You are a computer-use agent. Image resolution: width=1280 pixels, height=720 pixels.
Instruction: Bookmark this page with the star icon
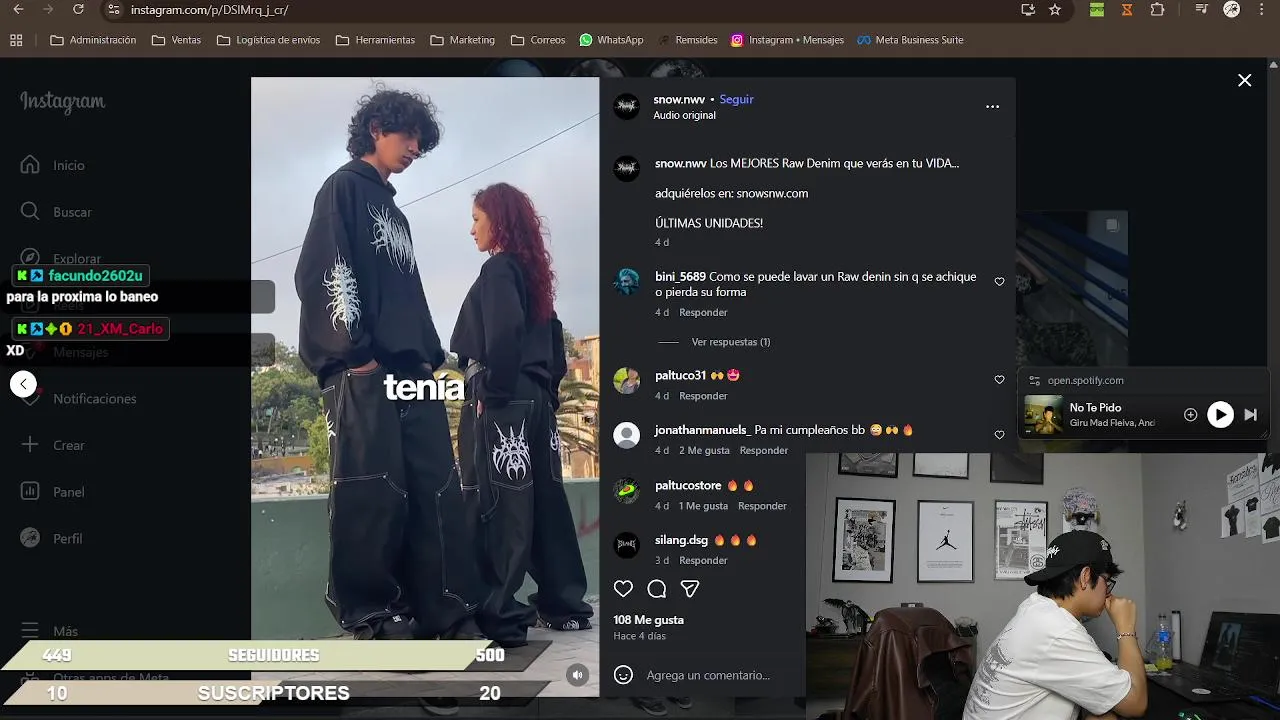1055,9
